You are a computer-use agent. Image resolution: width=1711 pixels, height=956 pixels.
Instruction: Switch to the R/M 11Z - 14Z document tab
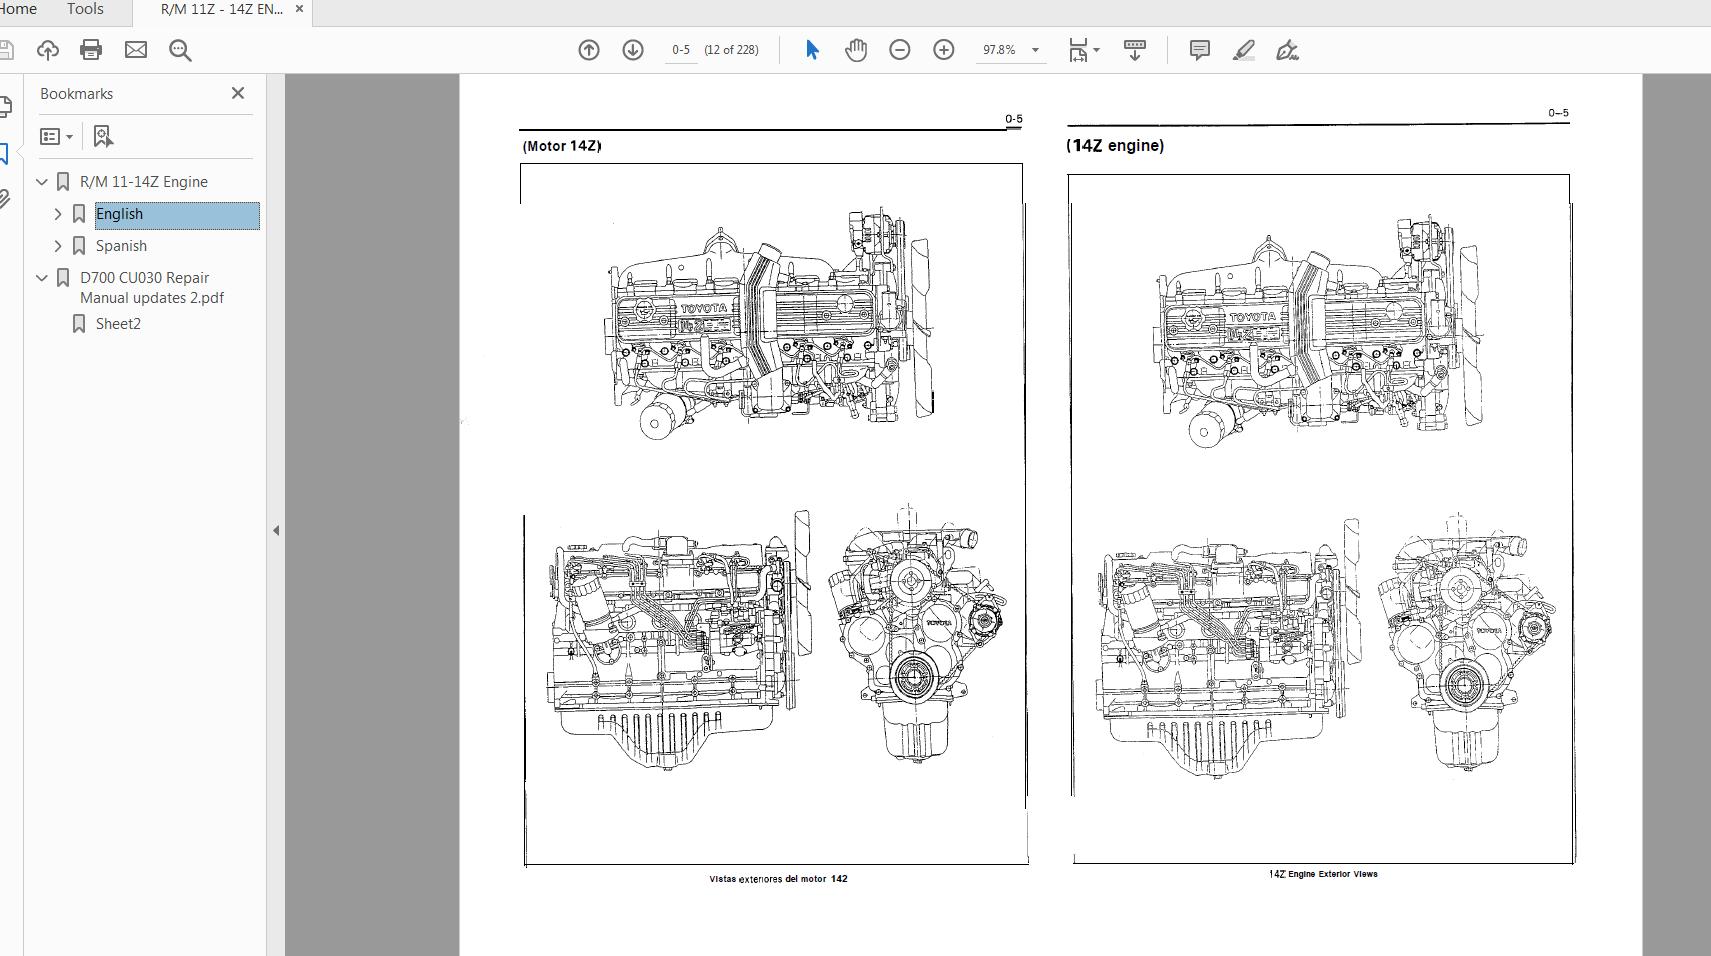tap(222, 9)
